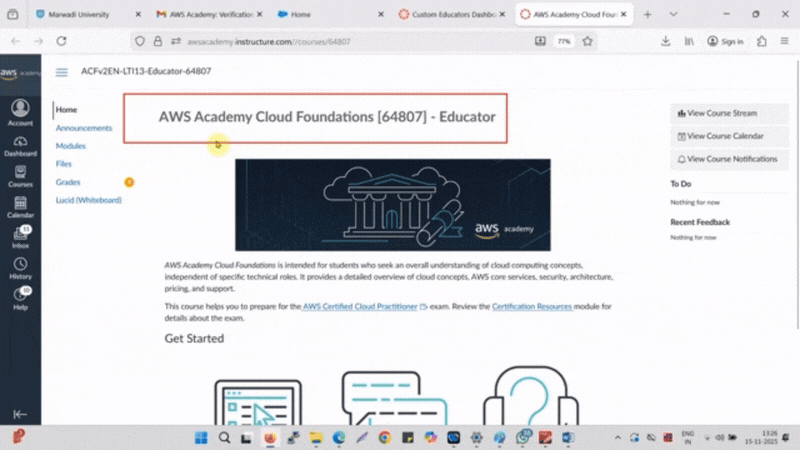Screen dimensions: 800x450
Task: Switch to Custom Educators Dashboard tab
Action: [x=454, y=14]
